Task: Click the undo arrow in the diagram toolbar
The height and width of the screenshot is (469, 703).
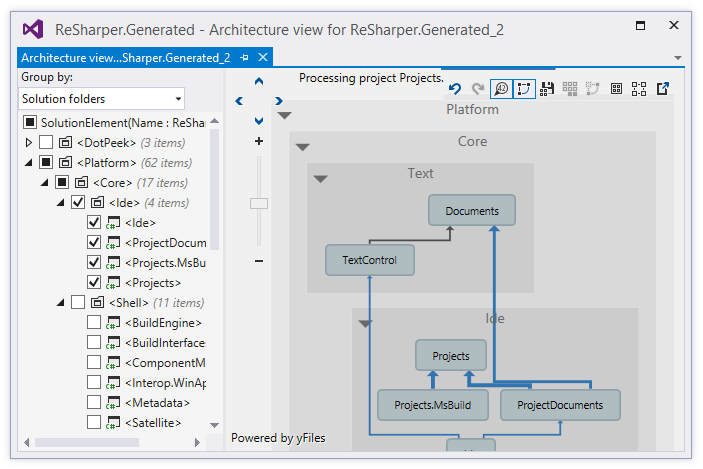Action: [455, 89]
